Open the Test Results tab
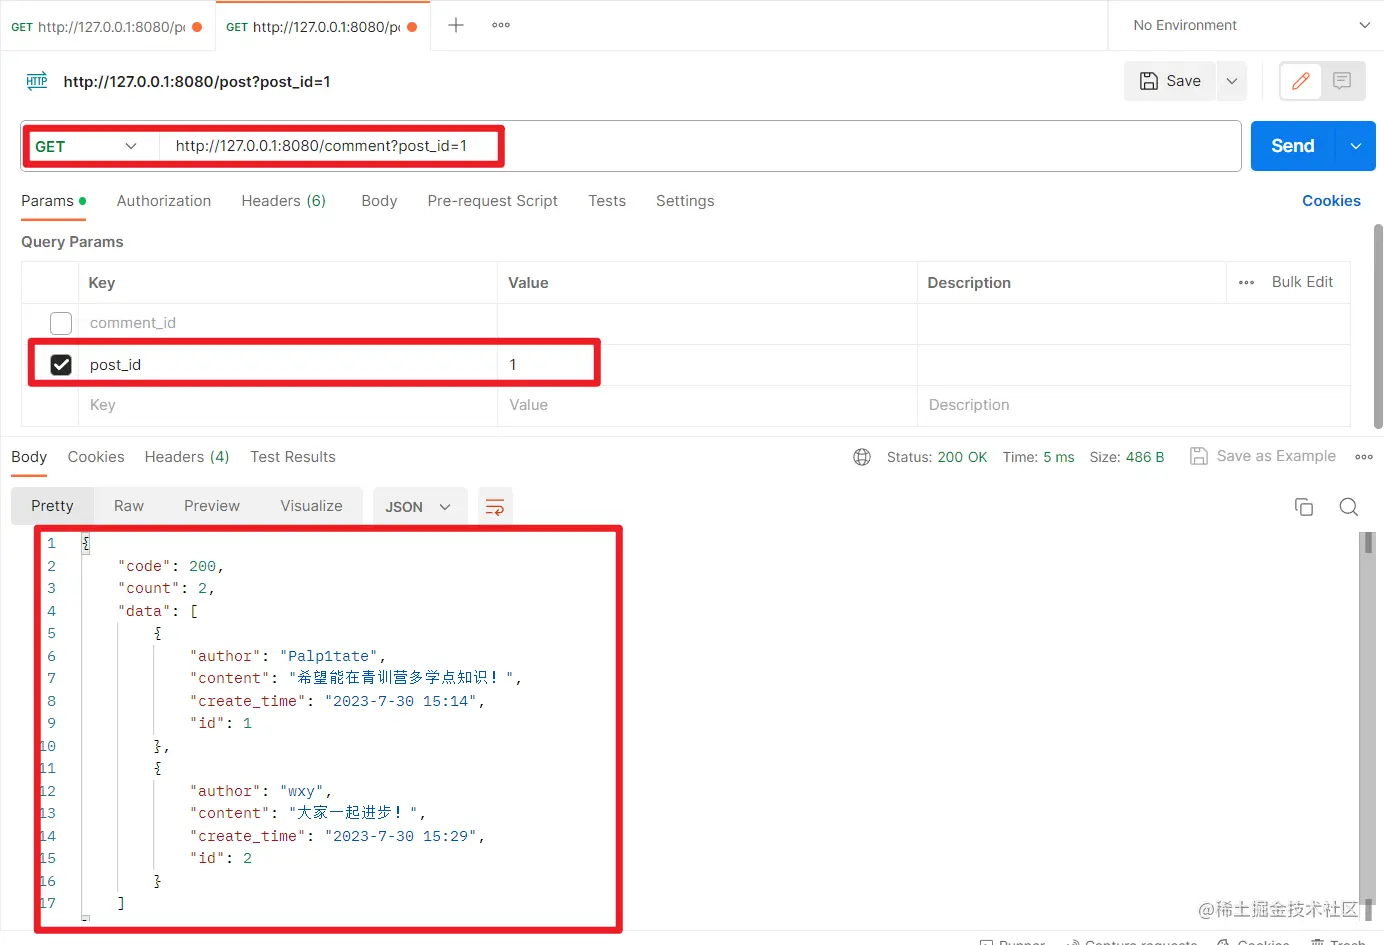The image size is (1384, 945). tap(293, 457)
